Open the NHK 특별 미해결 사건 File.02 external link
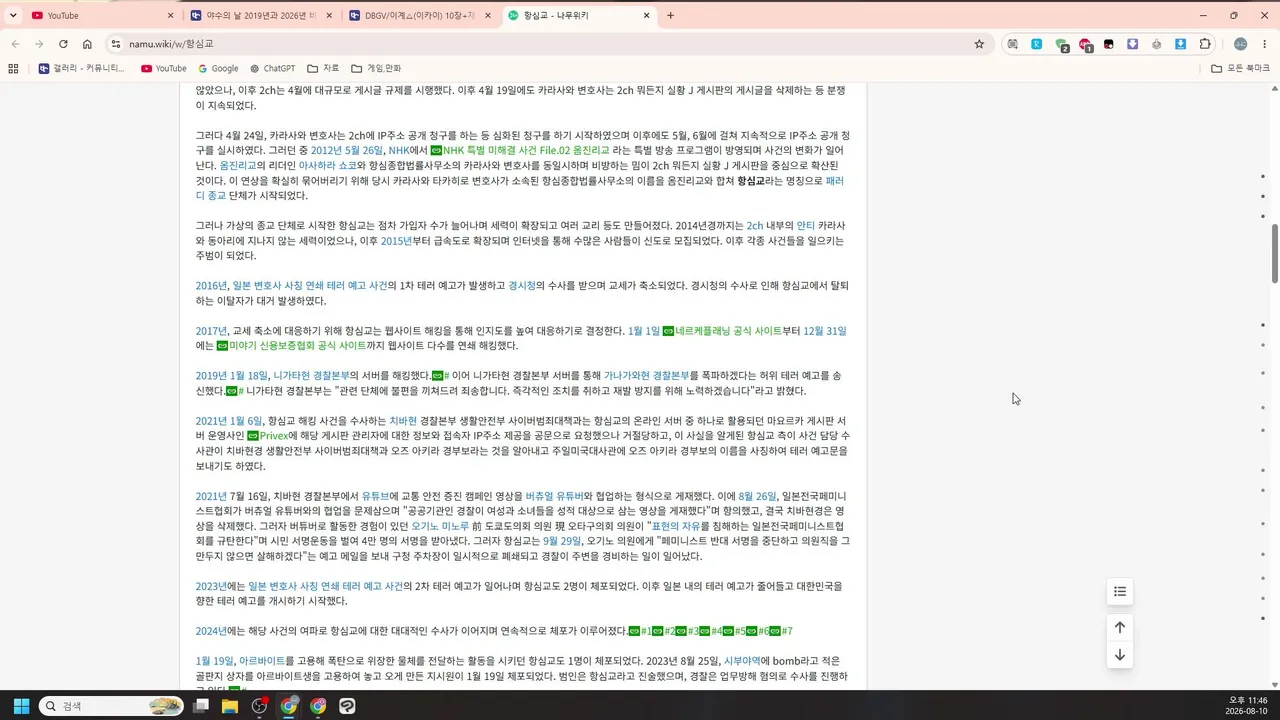 coord(519,150)
